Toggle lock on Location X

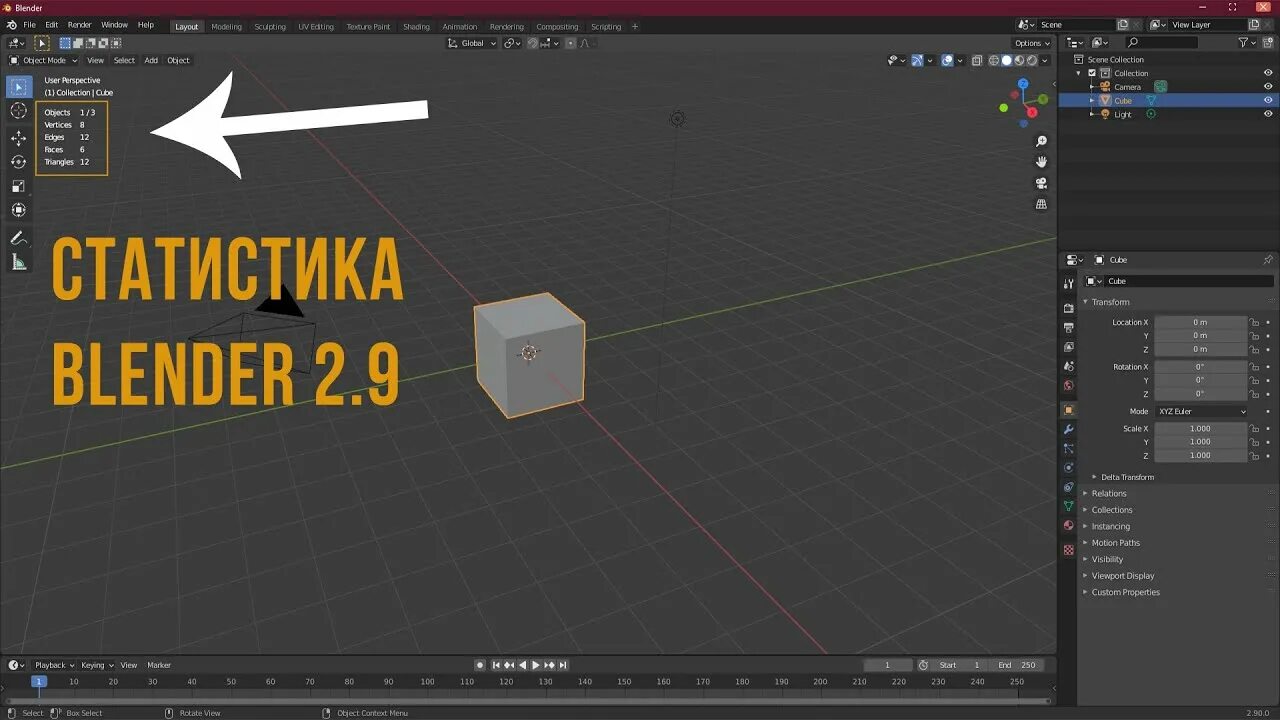(1254, 322)
